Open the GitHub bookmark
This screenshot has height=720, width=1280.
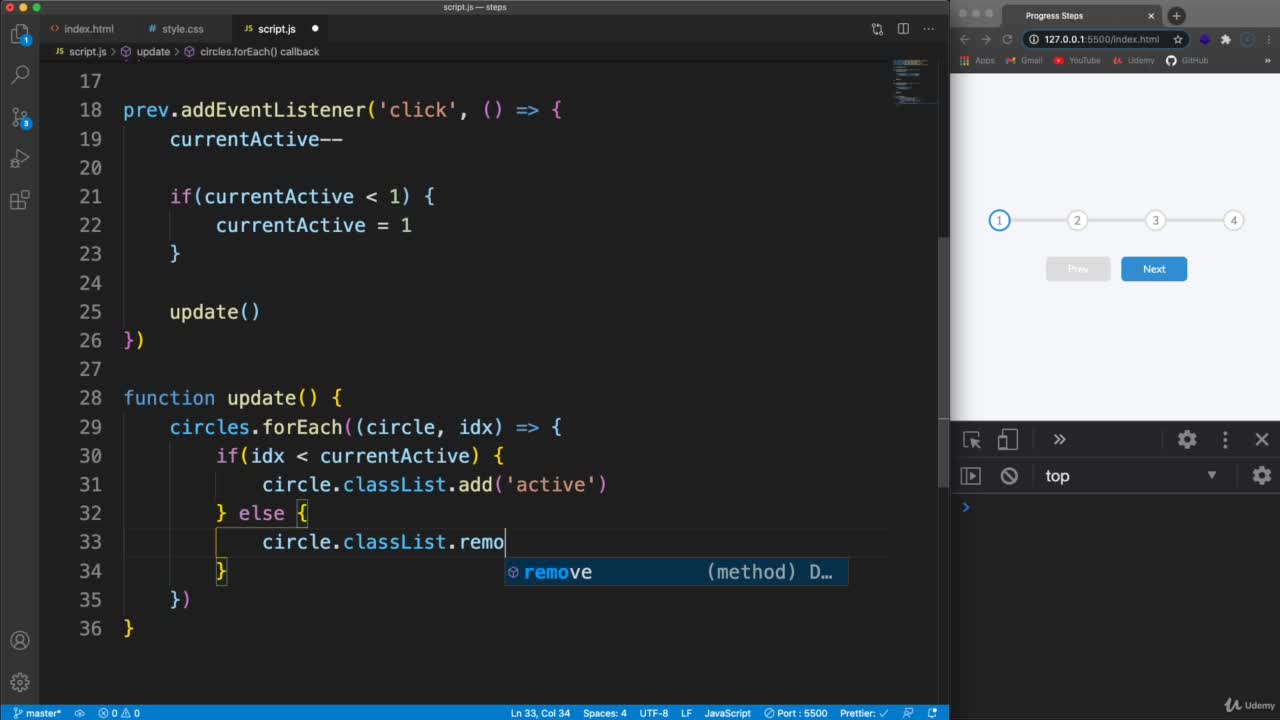coord(1187,60)
